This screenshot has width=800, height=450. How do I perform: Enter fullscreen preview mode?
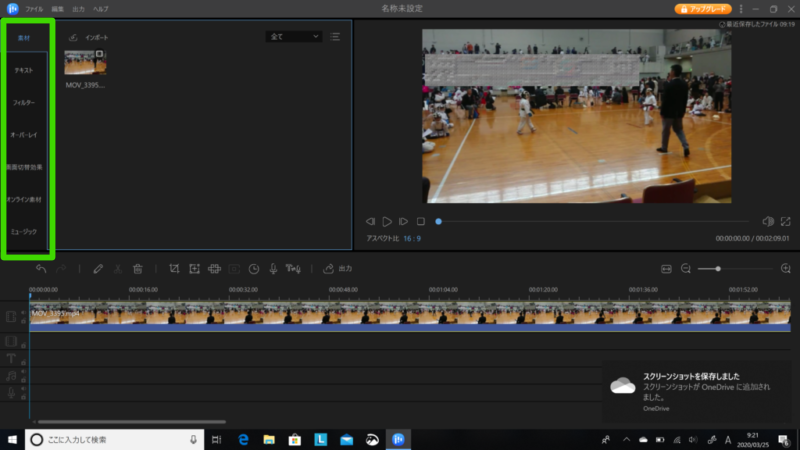tap(786, 221)
